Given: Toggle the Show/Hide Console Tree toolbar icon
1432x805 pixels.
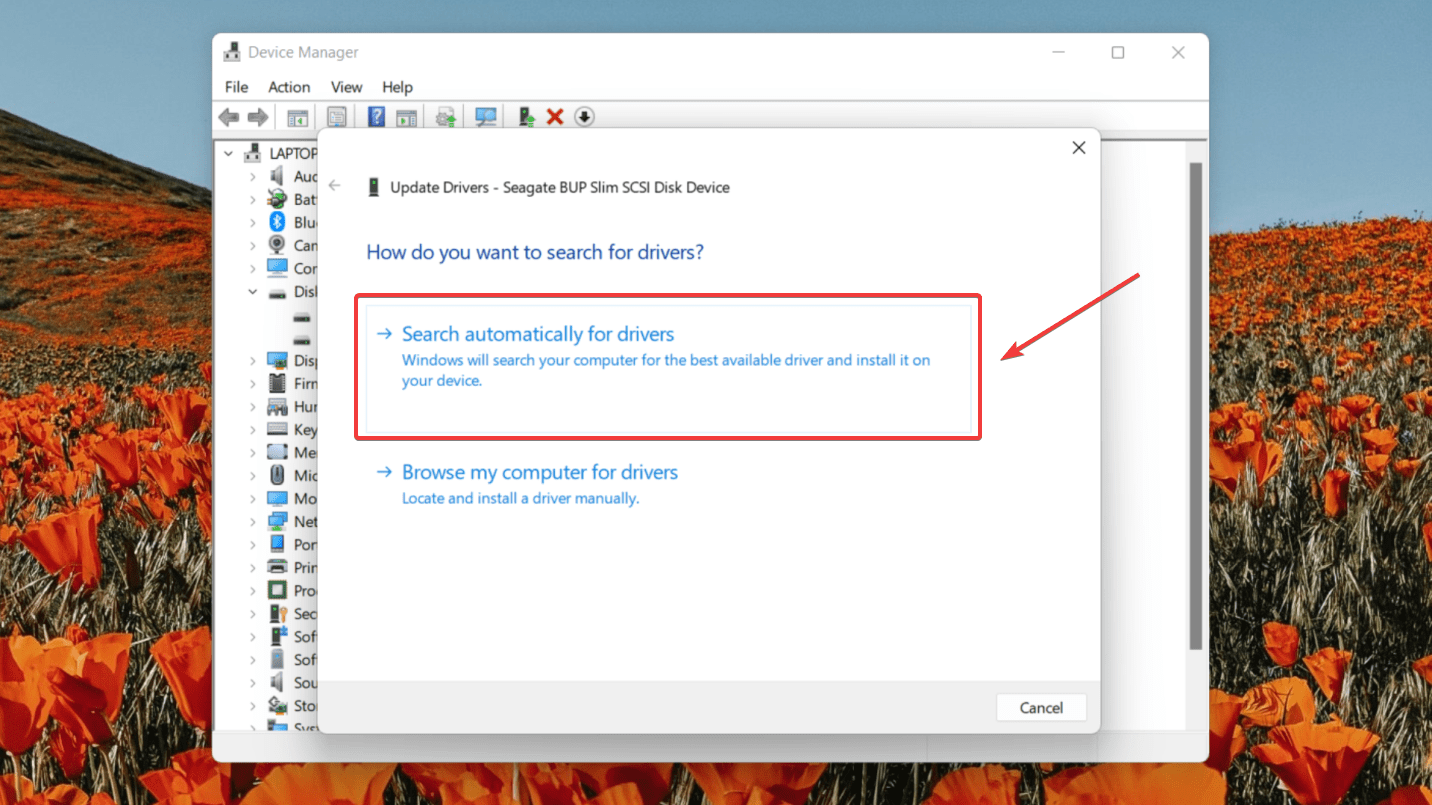Looking at the screenshot, I should point(298,117).
